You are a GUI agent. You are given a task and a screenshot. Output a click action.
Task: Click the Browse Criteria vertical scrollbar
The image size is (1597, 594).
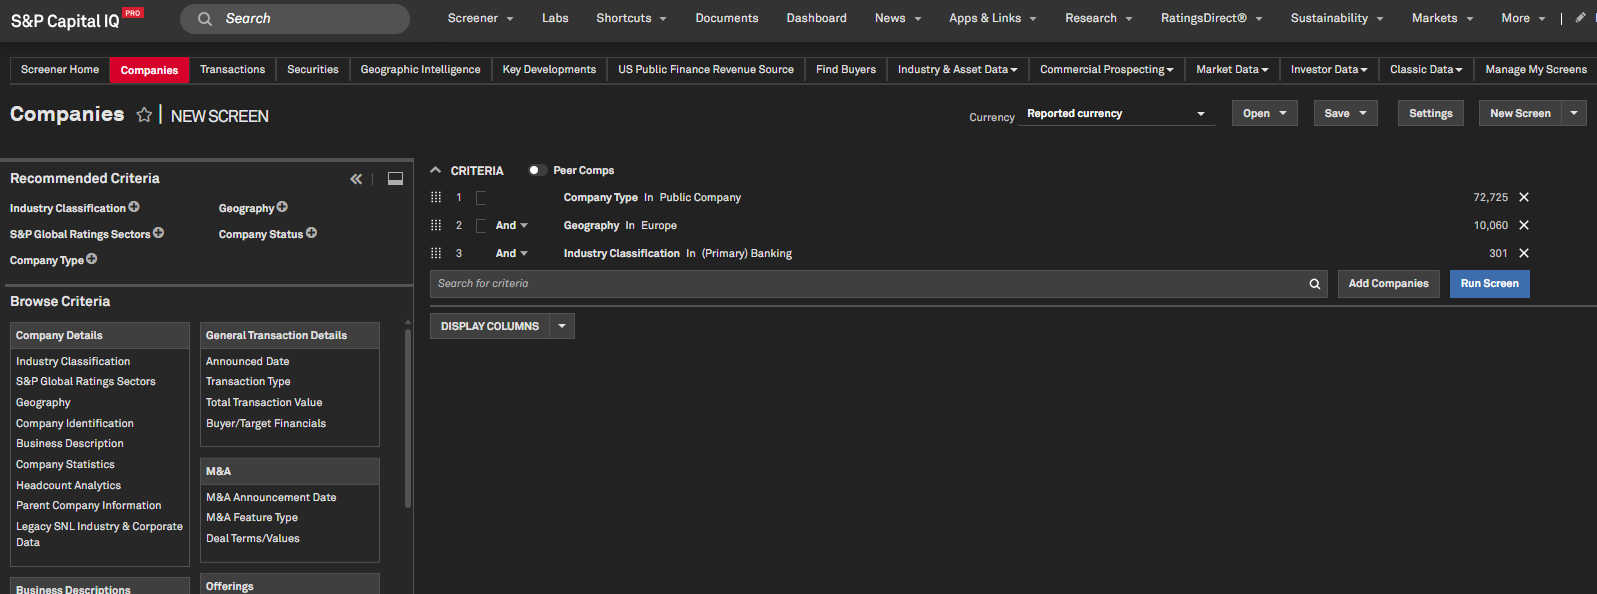click(x=408, y=417)
